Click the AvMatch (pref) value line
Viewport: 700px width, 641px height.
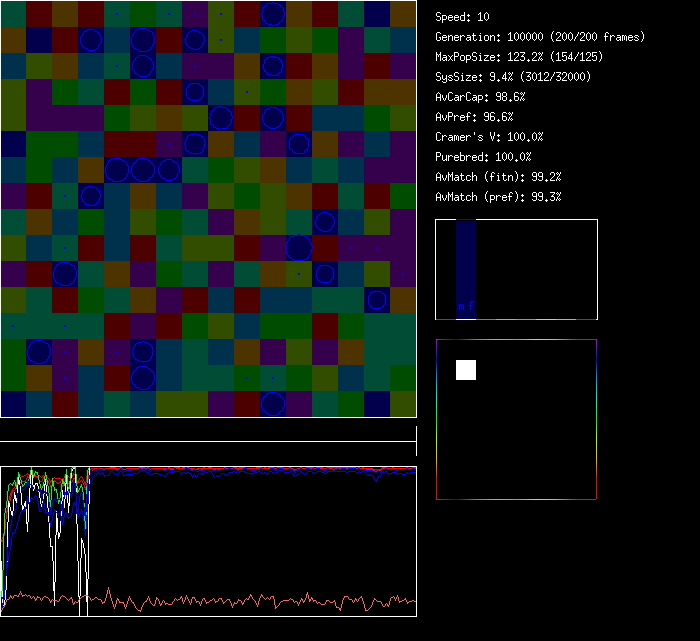pyautogui.click(x=499, y=197)
